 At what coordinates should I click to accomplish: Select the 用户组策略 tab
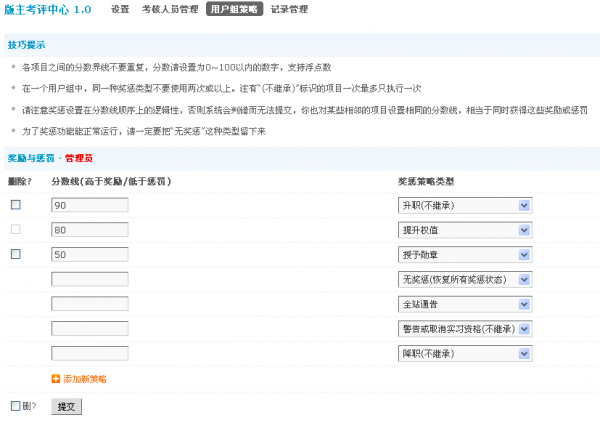pyautogui.click(x=234, y=9)
